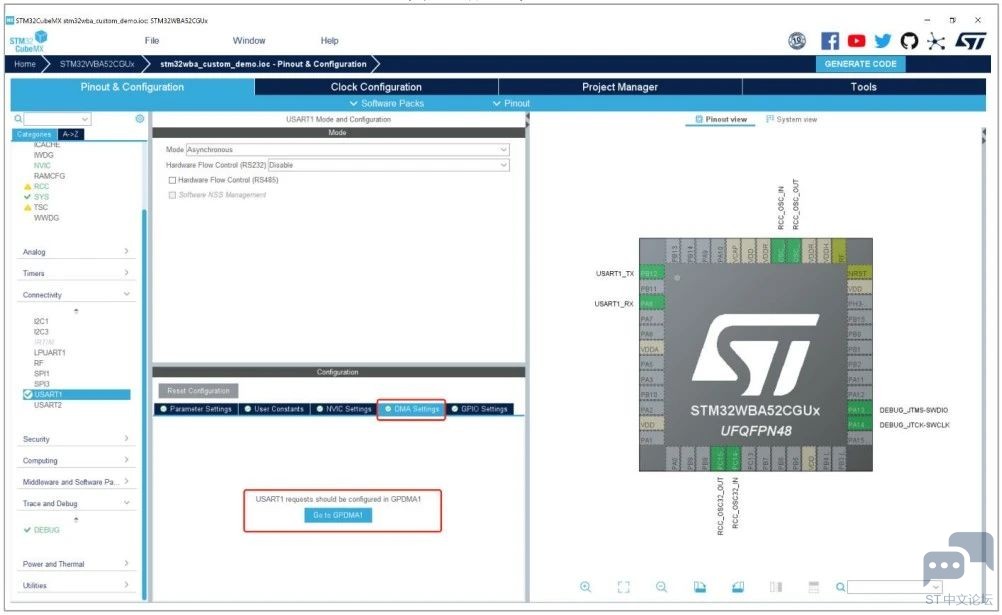
Task: Switch to Clock Configuration tab
Action: 376,87
